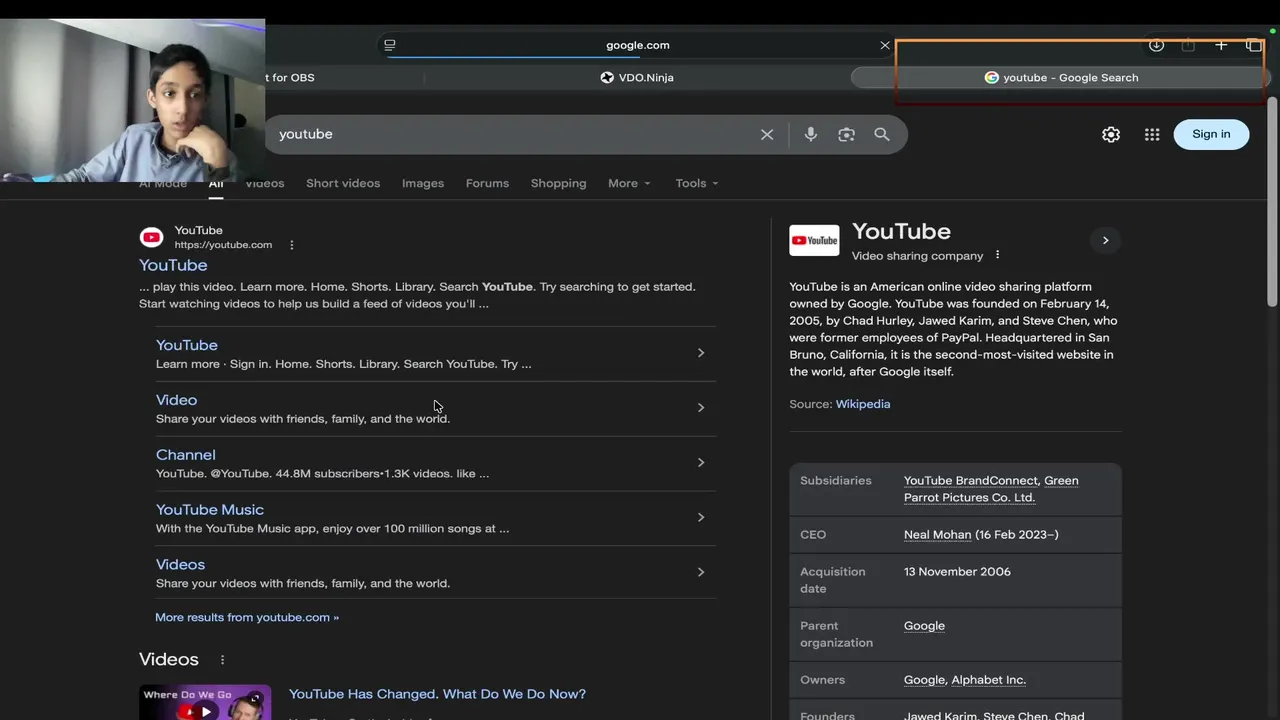Click the magnifying glass search icon
Viewport: 1280px width, 720px height.
[882, 134]
